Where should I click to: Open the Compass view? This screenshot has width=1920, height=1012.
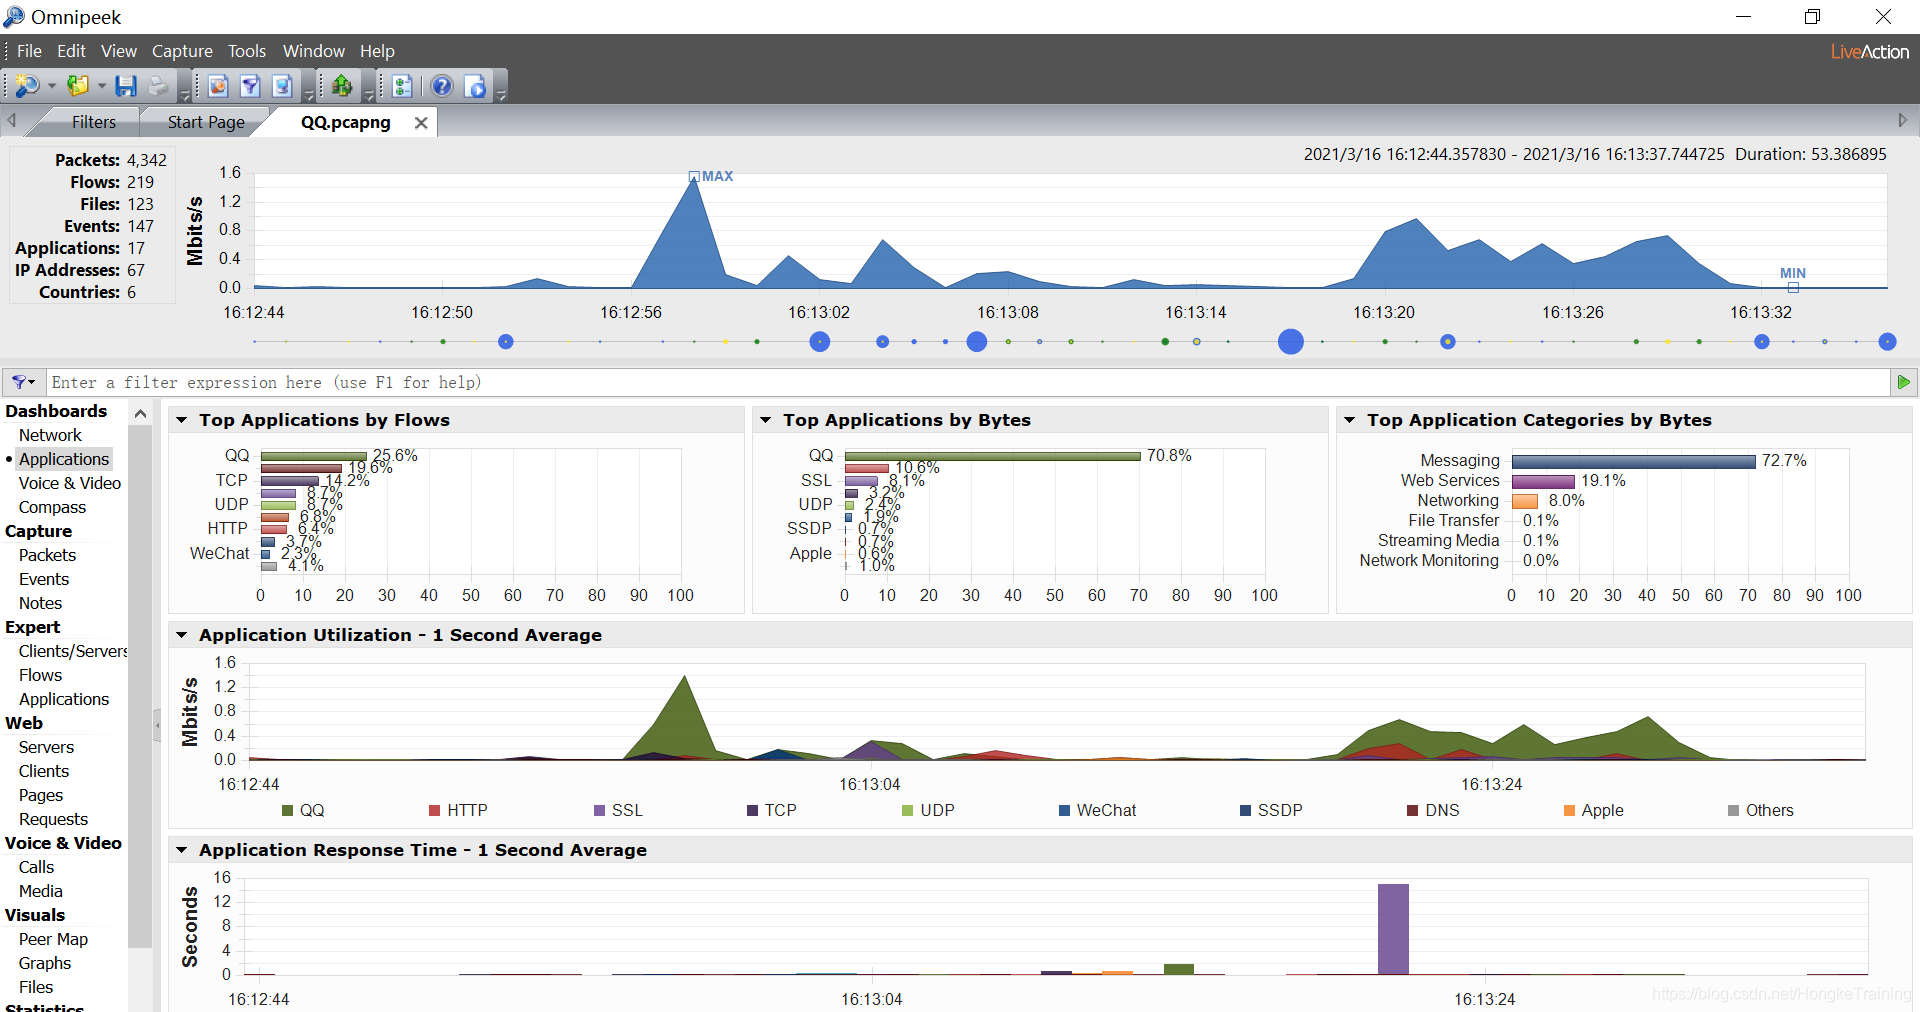pyautogui.click(x=52, y=507)
